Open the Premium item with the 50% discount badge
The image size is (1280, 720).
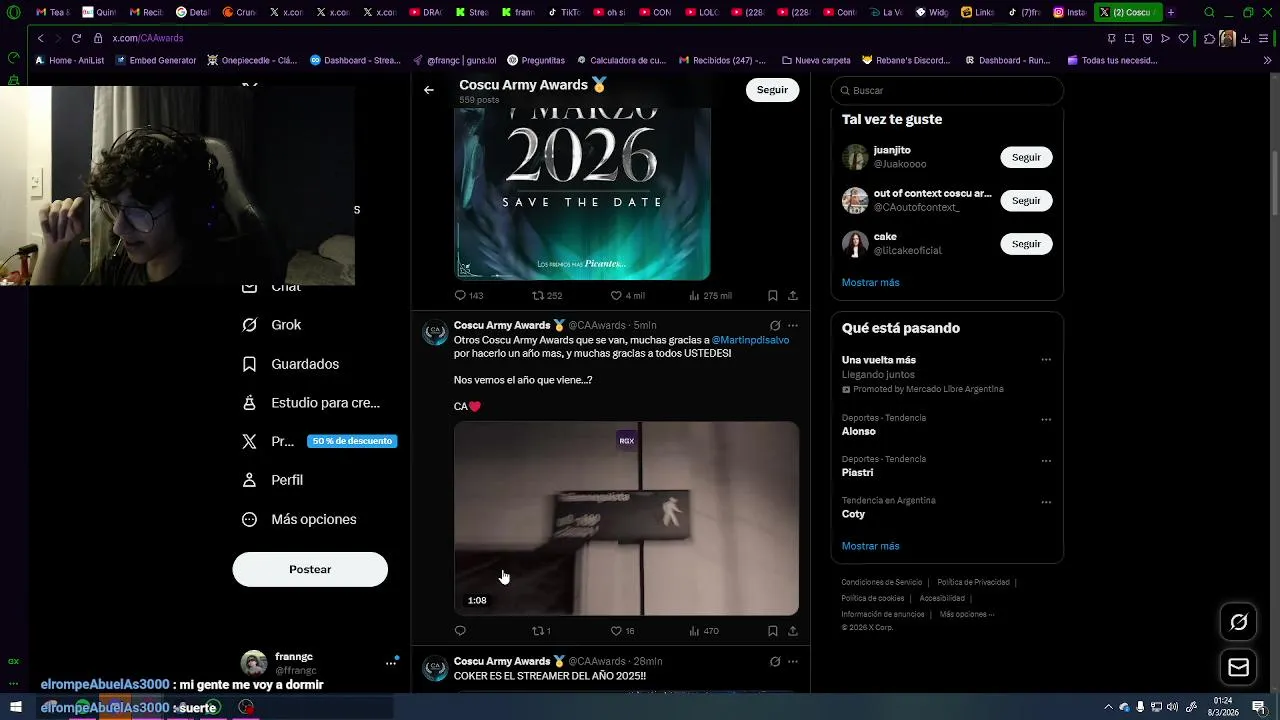point(319,441)
